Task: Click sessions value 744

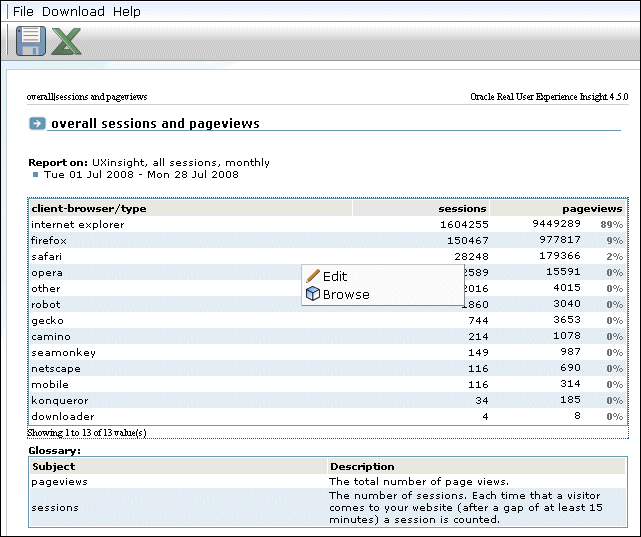Action: coord(478,320)
